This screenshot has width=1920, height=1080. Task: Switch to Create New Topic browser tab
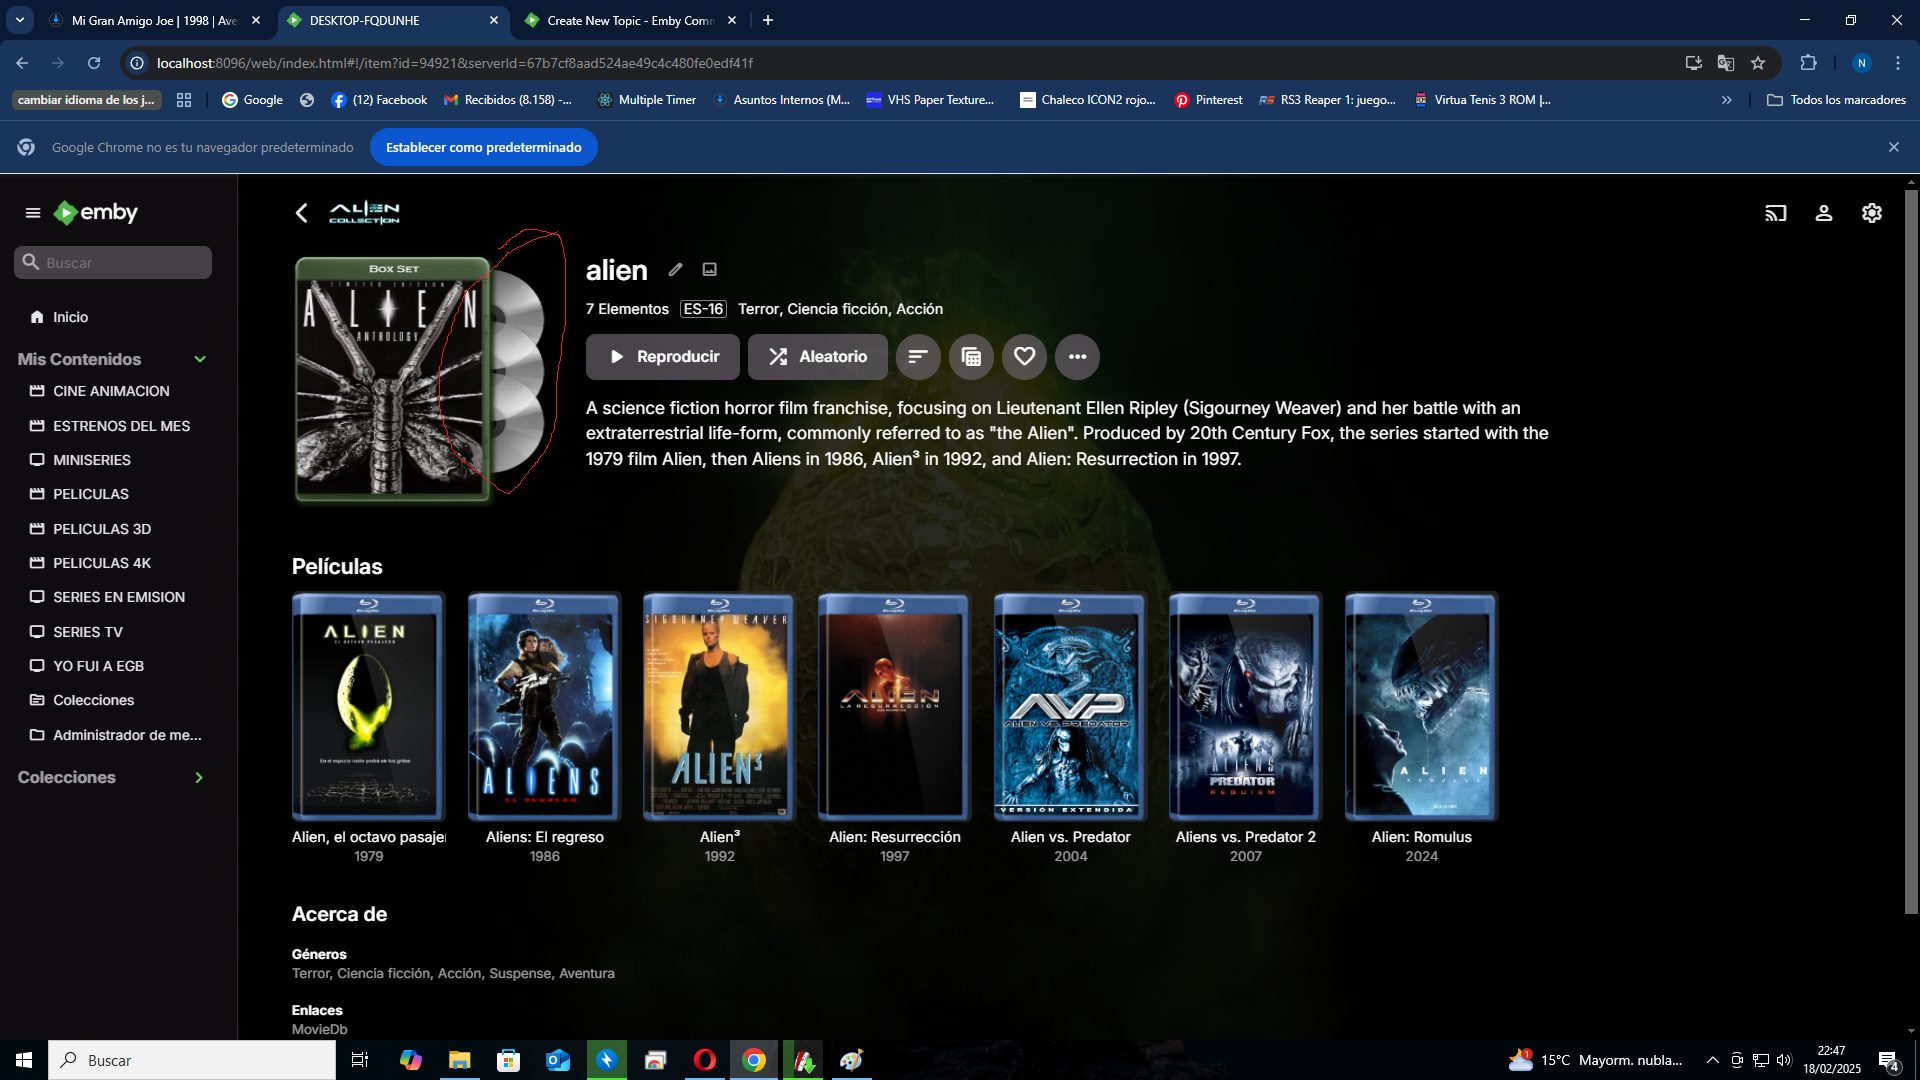point(630,20)
